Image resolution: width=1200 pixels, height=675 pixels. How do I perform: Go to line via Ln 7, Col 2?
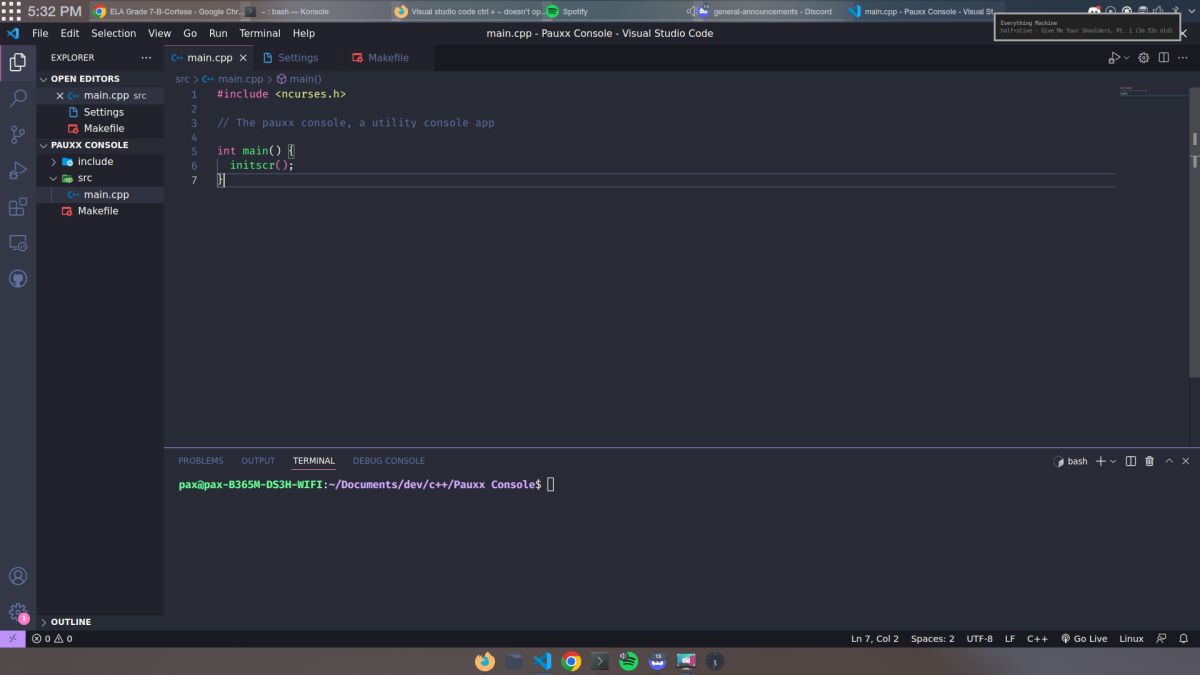pos(875,639)
